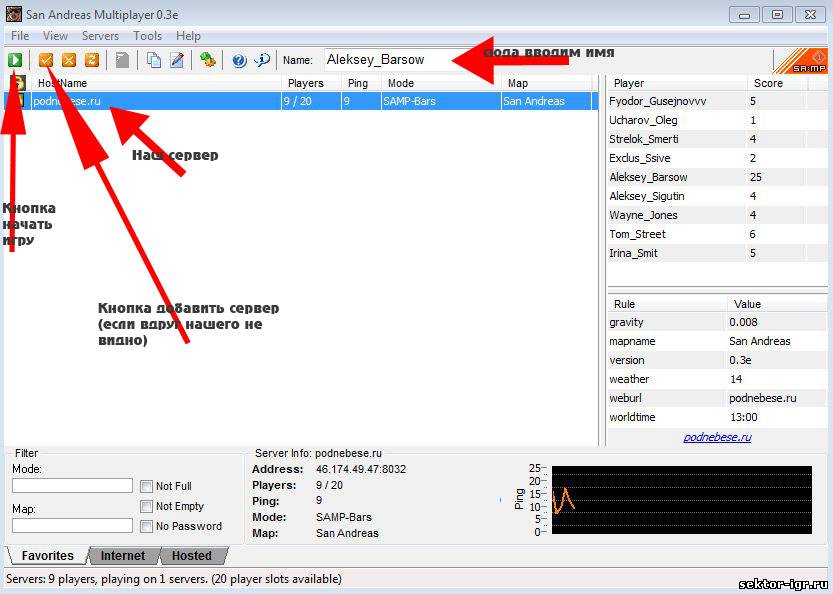Select player Aleksey_Sigutin
833x594 pixels.
[x=717, y=196]
